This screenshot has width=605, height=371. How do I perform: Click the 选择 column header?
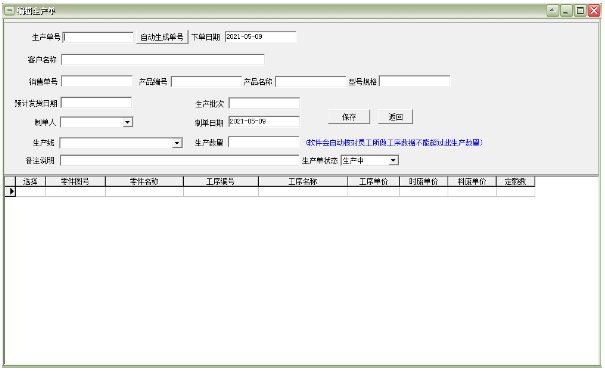pos(30,182)
